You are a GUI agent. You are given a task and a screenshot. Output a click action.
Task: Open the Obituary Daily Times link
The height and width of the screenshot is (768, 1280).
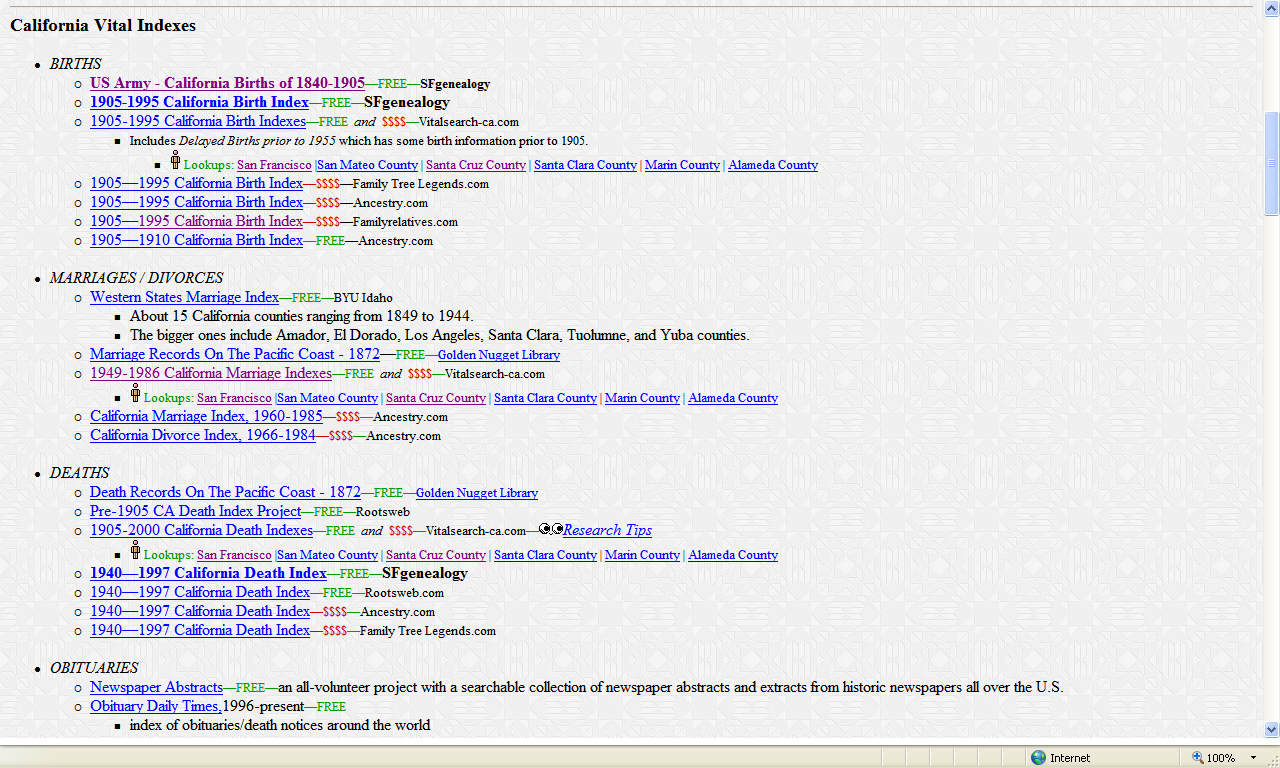pyautogui.click(x=156, y=706)
